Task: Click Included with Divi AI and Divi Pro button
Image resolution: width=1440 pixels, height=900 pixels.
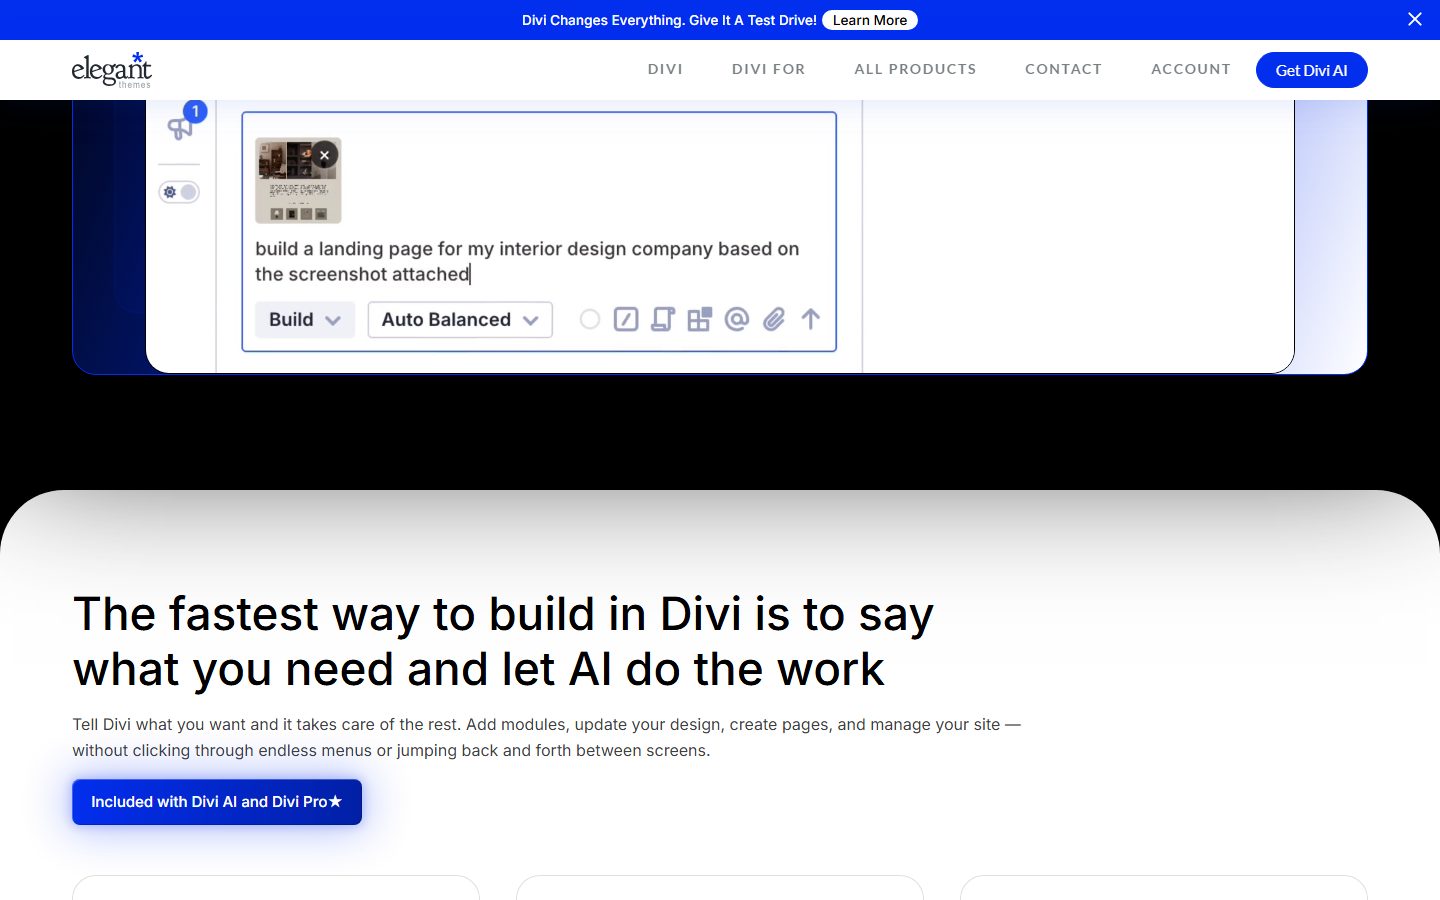Action: click(x=217, y=802)
